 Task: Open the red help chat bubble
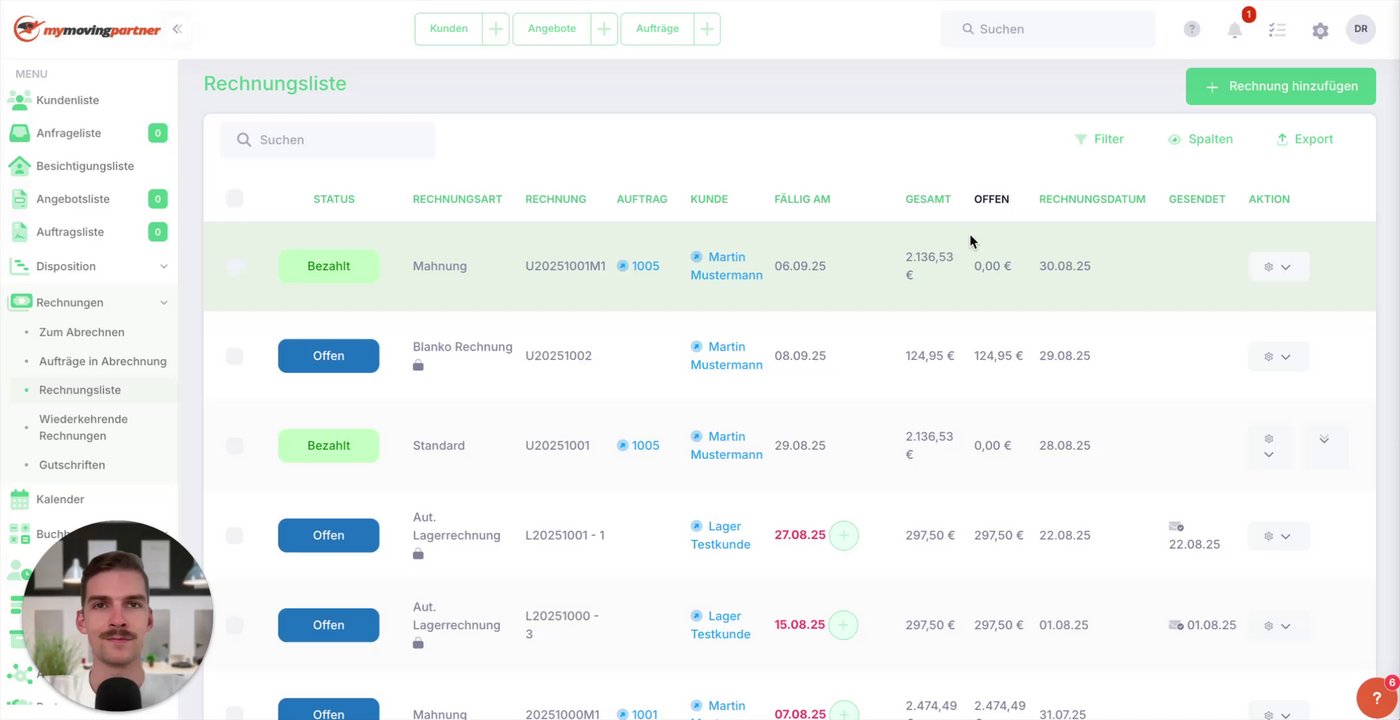pyautogui.click(x=1376, y=698)
